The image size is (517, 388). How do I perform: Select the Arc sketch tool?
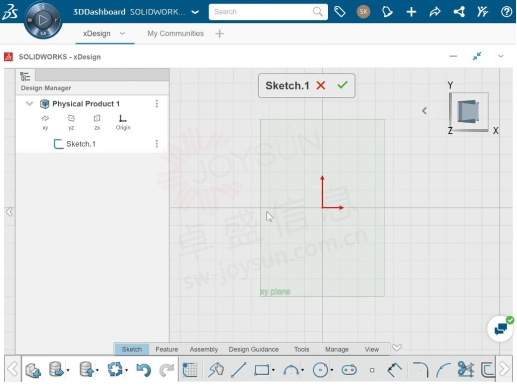click(291, 370)
